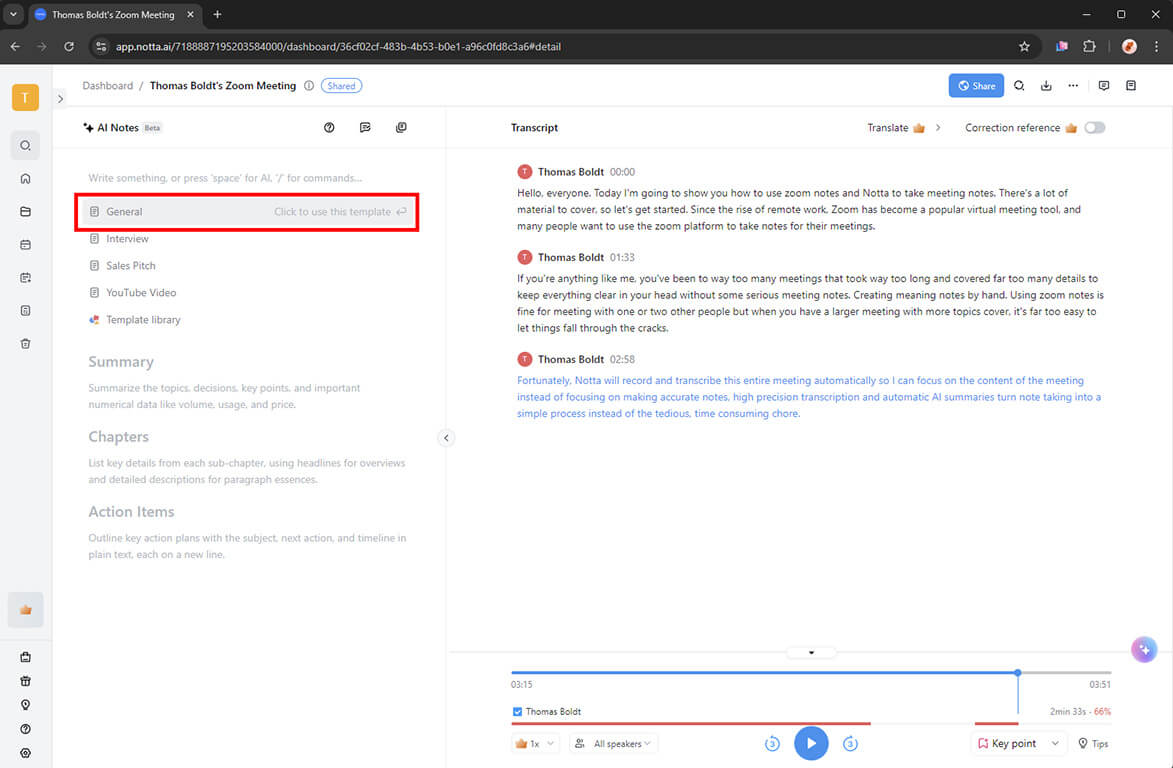Image resolution: width=1173 pixels, height=768 pixels.
Task: Open the 1x playback speed dropdown
Action: pyautogui.click(x=535, y=744)
